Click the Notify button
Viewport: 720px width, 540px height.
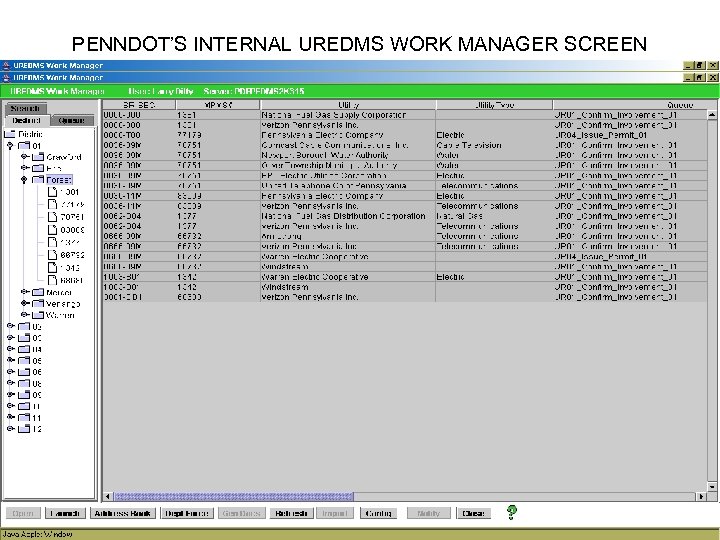pos(429,513)
